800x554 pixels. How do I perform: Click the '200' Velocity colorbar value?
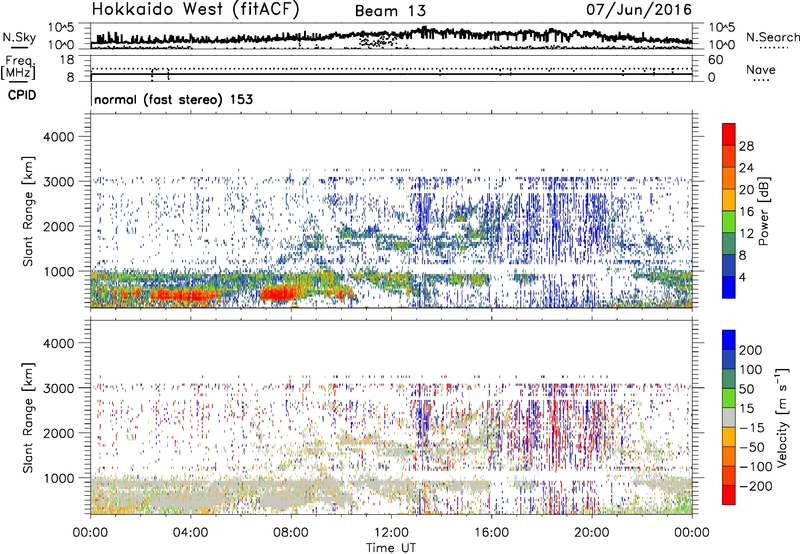(751, 350)
